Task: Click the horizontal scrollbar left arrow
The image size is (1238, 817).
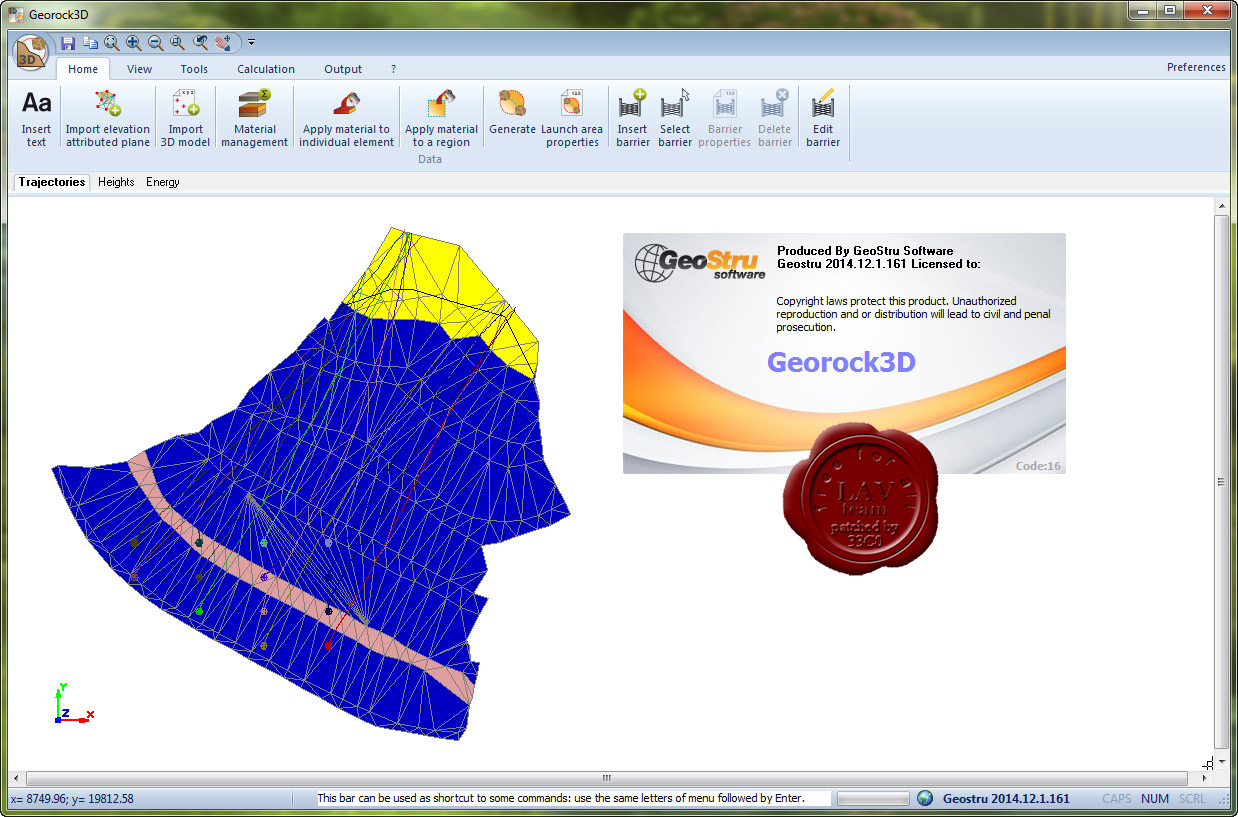Action: tap(16, 778)
